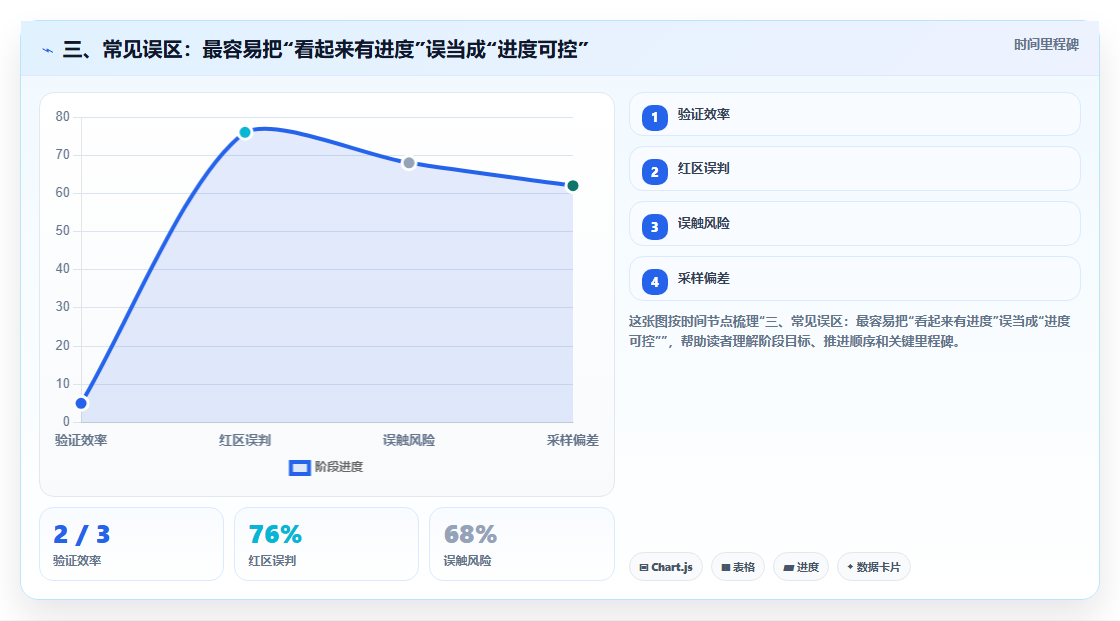Click the 2 / 3 stat value
Image resolution: width=1120 pixels, height=621 pixels.
81,535
